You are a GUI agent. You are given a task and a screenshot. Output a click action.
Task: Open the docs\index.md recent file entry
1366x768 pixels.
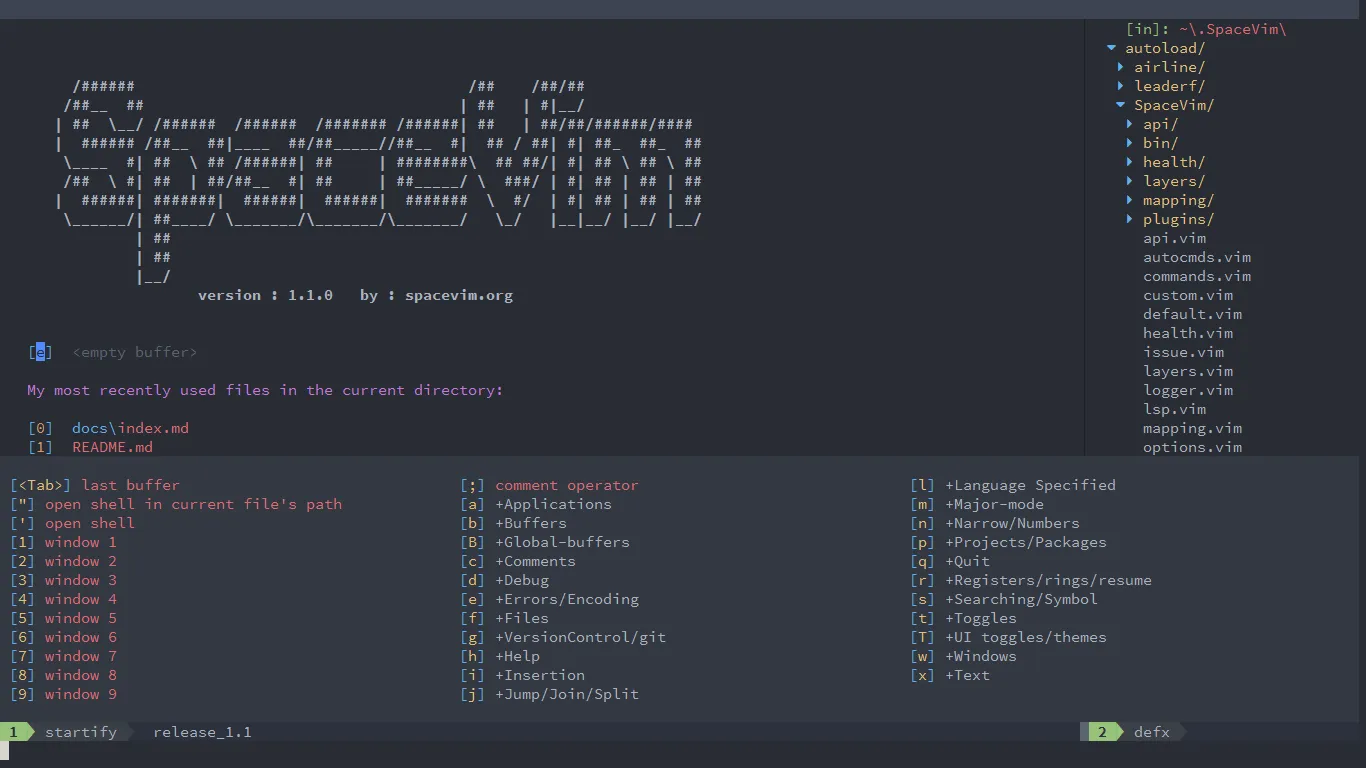coord(130,428)
